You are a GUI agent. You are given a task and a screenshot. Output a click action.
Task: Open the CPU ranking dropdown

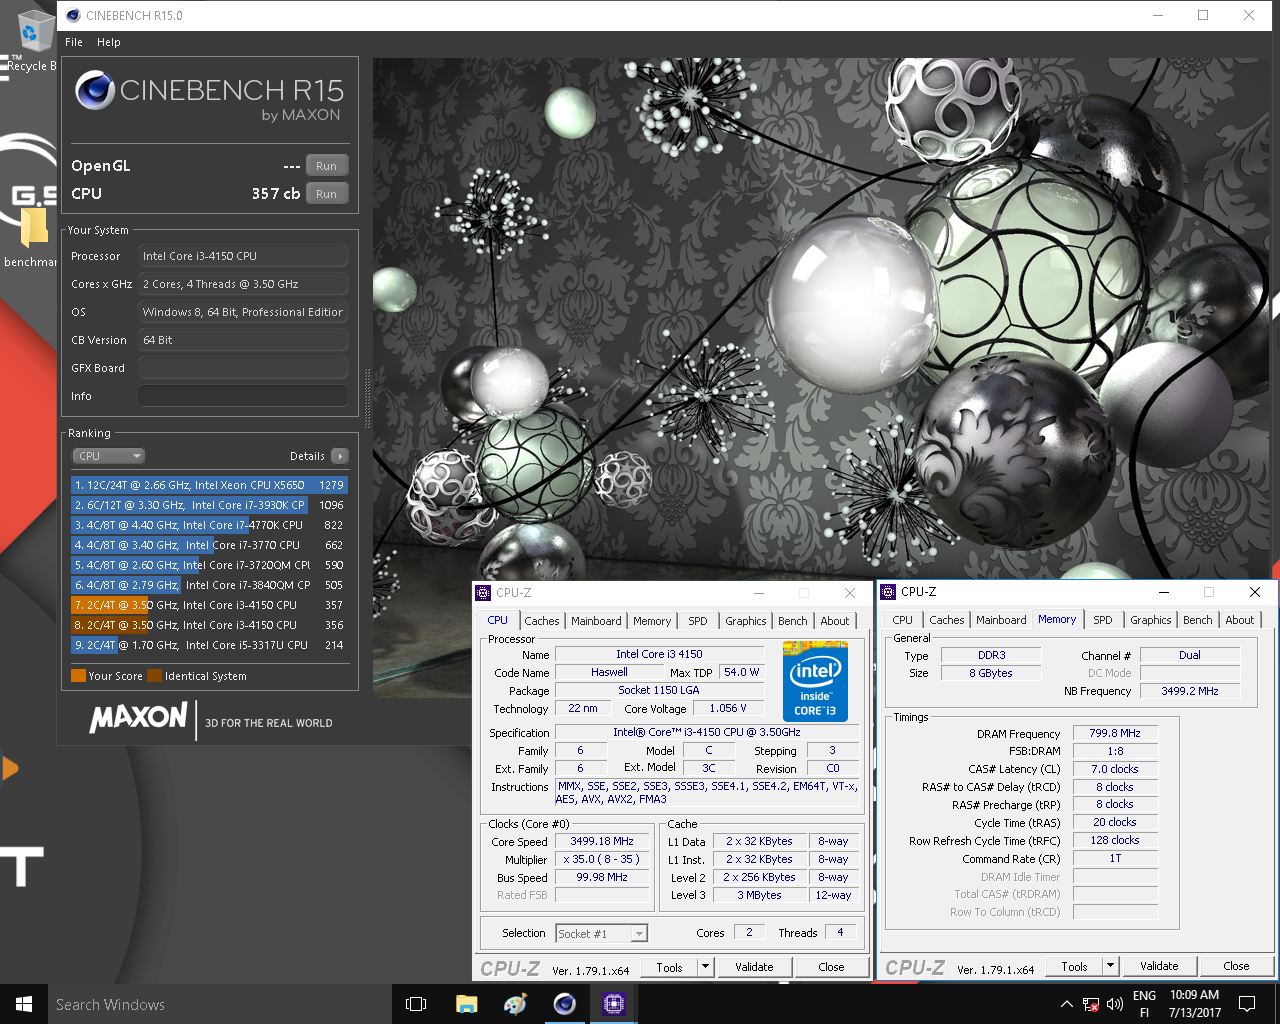coord(109,456)
